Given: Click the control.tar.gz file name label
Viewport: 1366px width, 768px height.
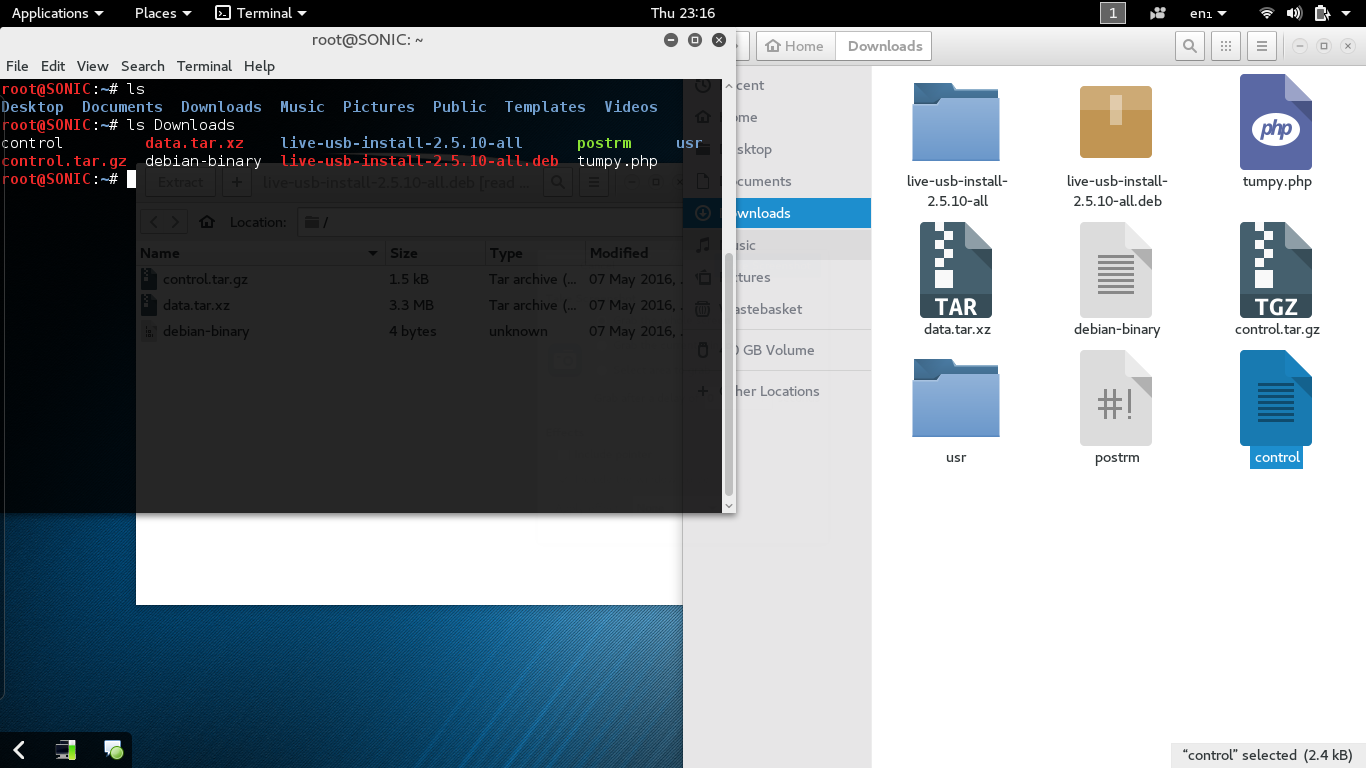Looking at the screenshot, I should click(x=1277, y=329).
